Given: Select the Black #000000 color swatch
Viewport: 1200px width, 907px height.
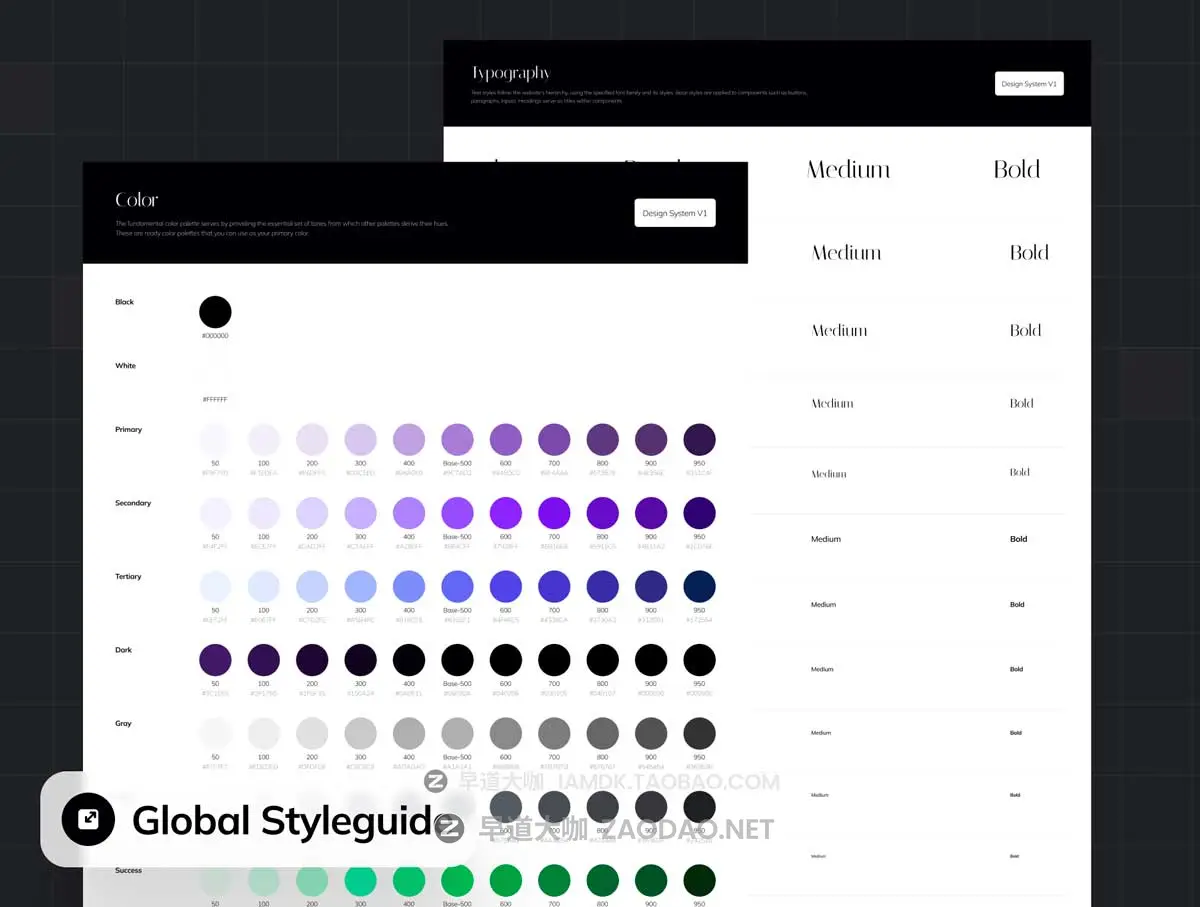Looking at the screenshot, I should tap(215, 312).
